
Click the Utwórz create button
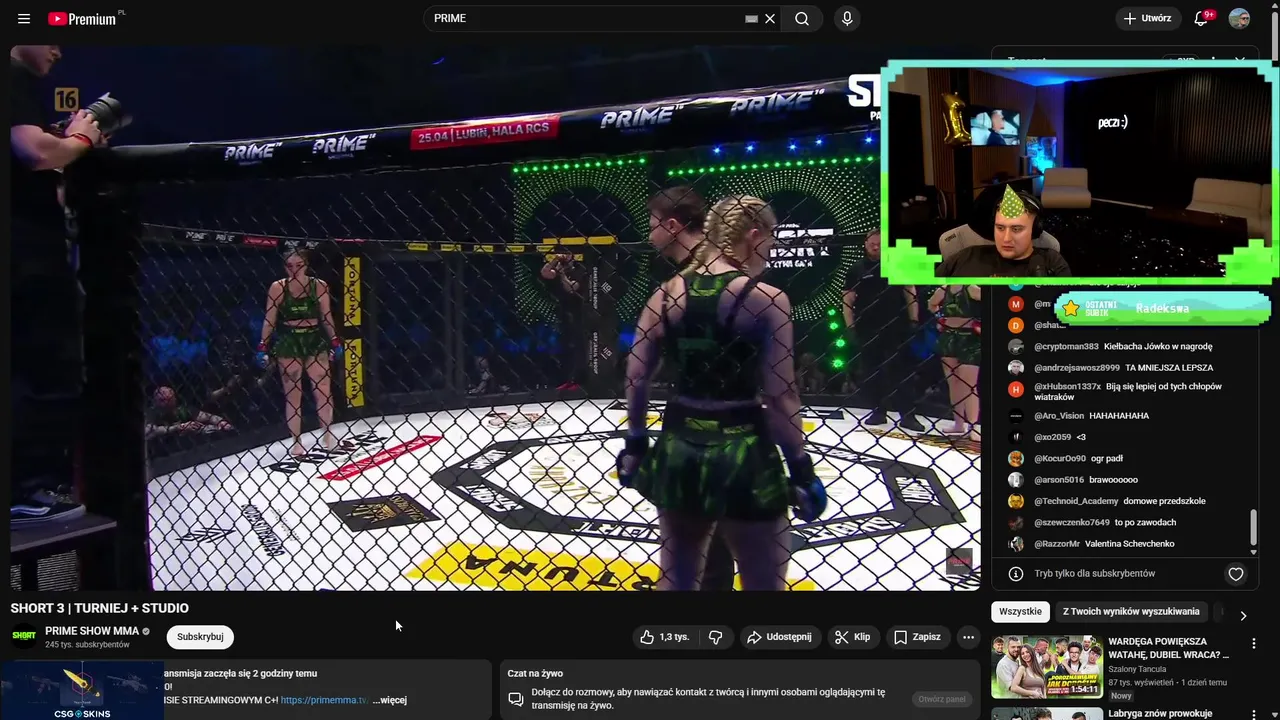coord(1147,19)
